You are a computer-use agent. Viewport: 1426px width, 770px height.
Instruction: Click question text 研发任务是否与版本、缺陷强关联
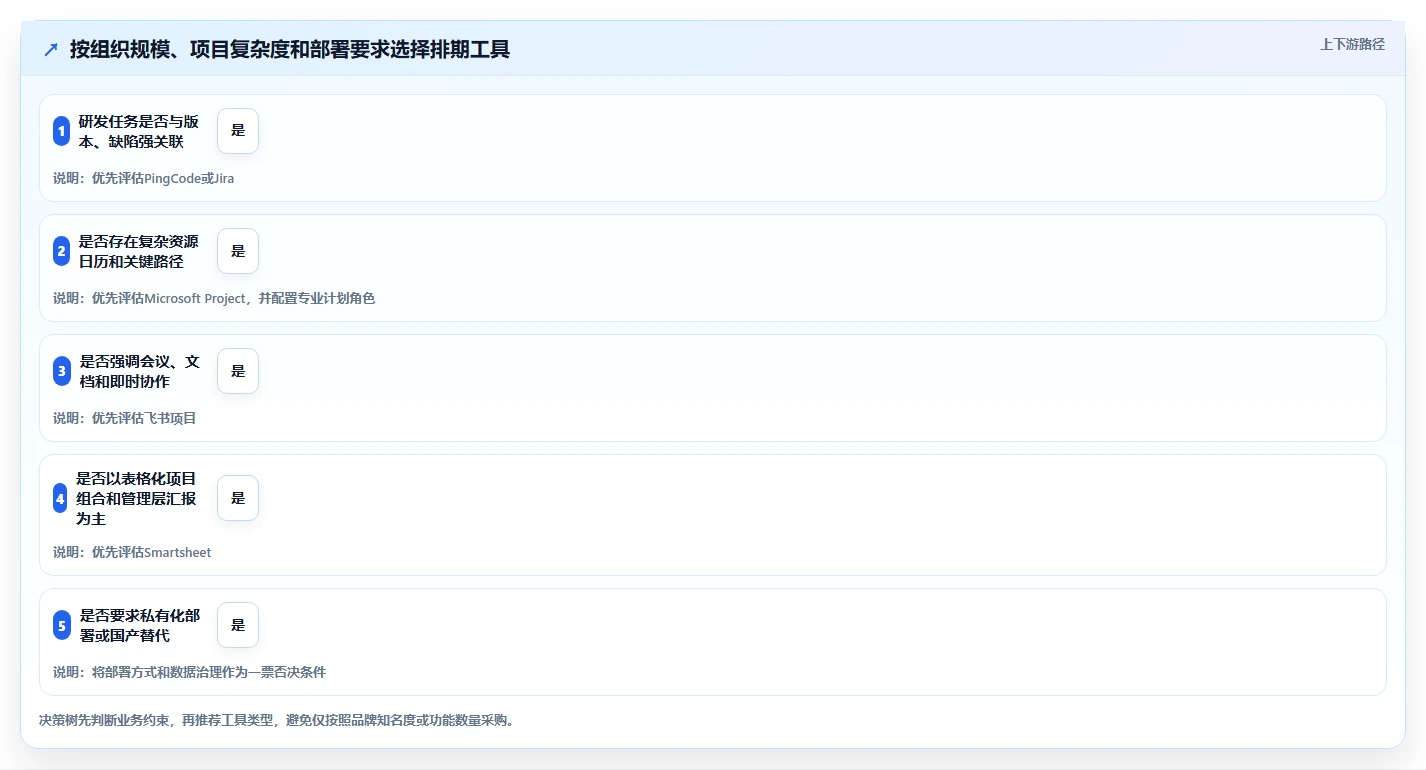coord(139,131)
